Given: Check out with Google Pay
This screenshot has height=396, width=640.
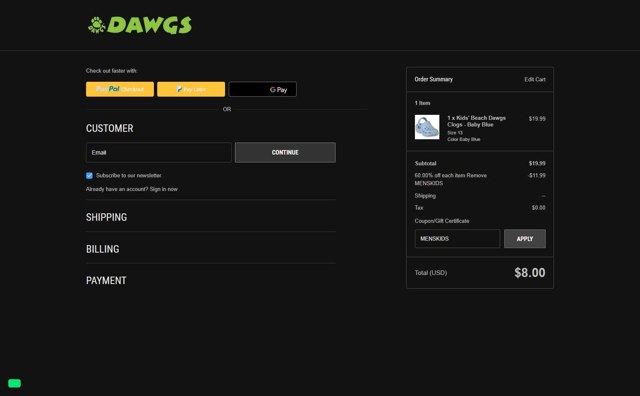Looking at the screenshot, I should 262,89.
